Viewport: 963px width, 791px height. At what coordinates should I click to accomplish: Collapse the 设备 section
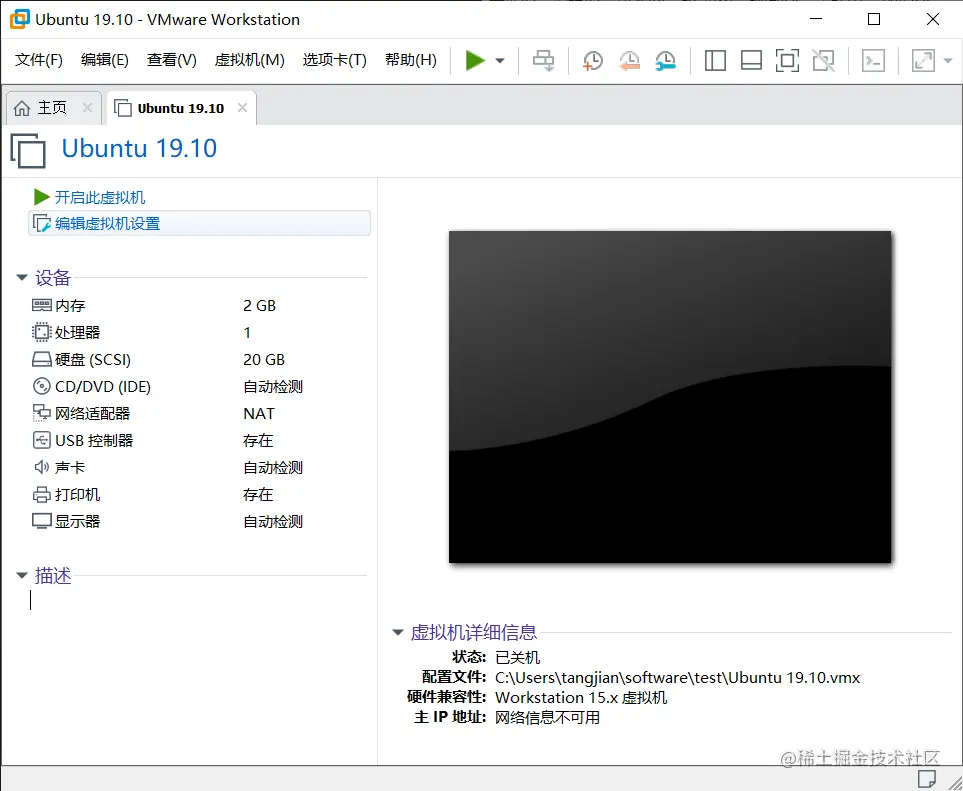(22, 278)
